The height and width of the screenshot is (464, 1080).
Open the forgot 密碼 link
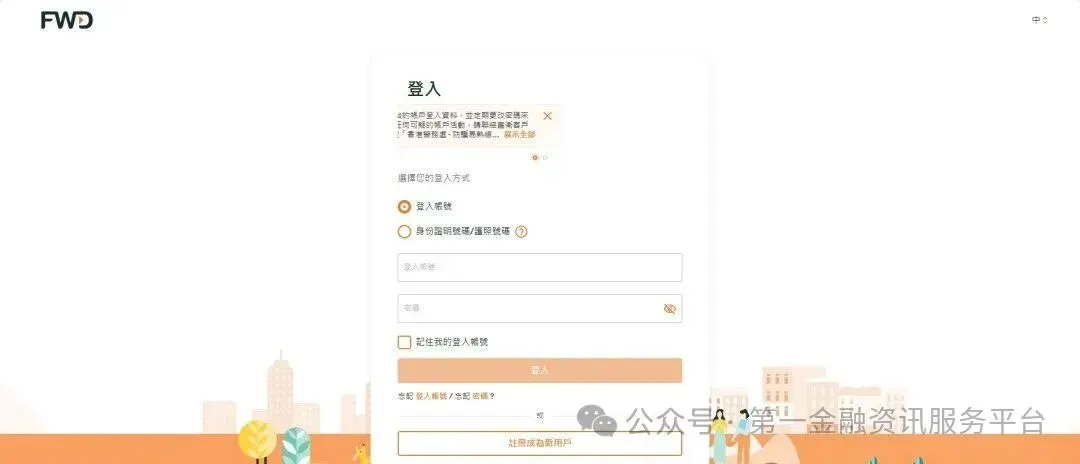click(480, 396)
